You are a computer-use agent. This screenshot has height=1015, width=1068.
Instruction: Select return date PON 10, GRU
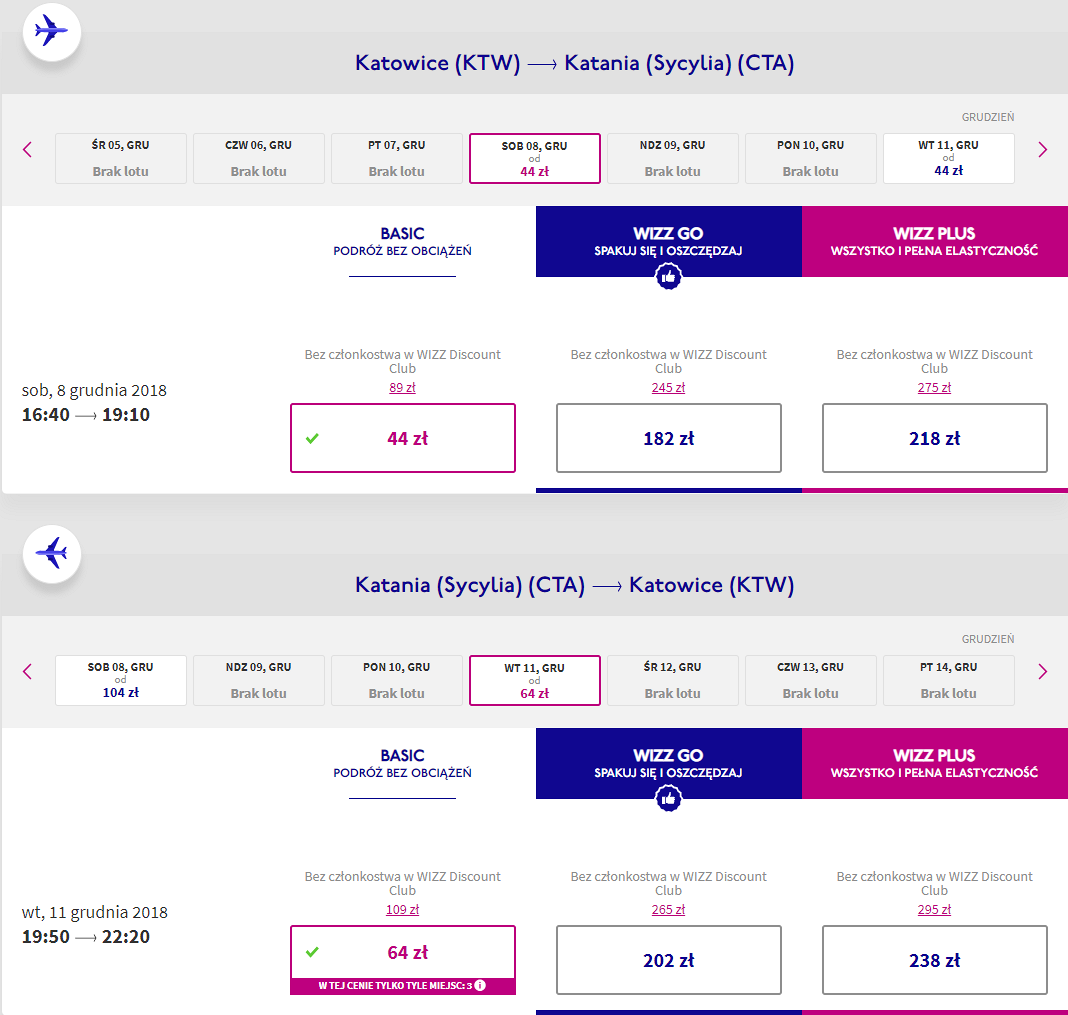(x=396, y=680)
